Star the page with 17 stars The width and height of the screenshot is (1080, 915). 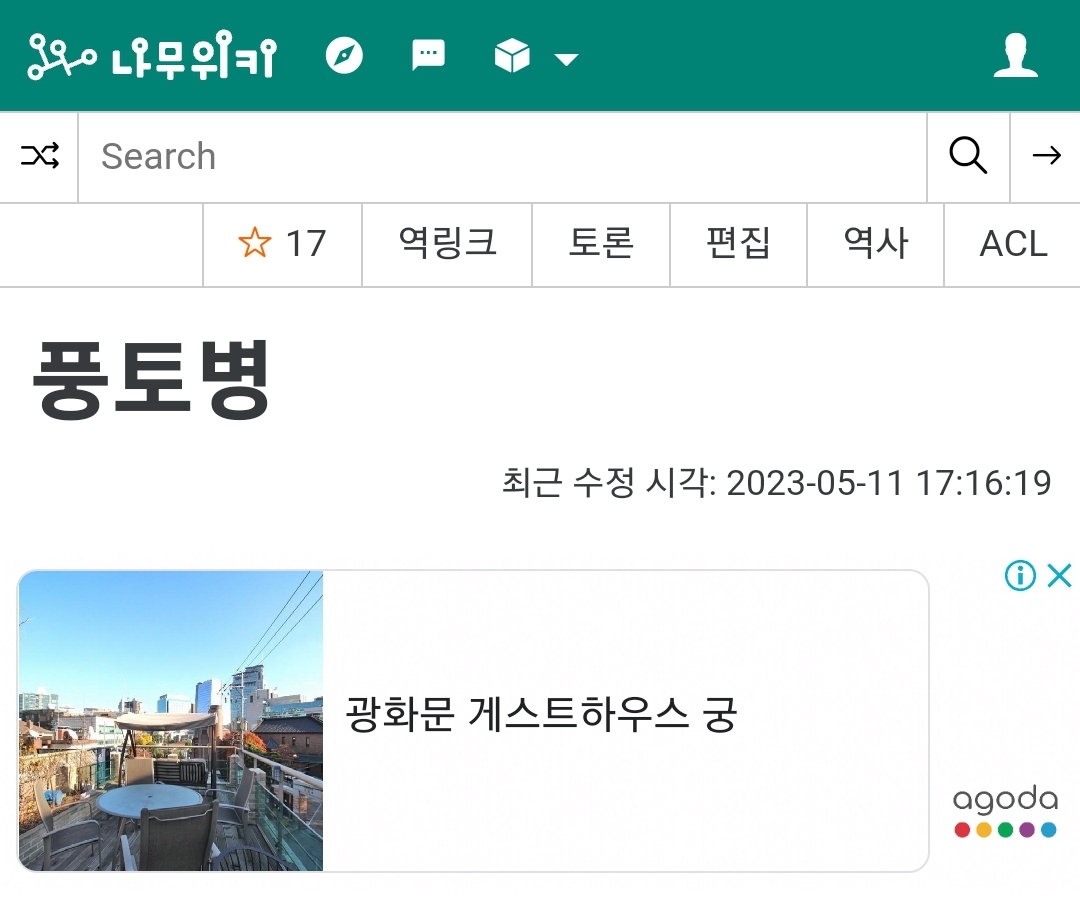pos(282,244)
